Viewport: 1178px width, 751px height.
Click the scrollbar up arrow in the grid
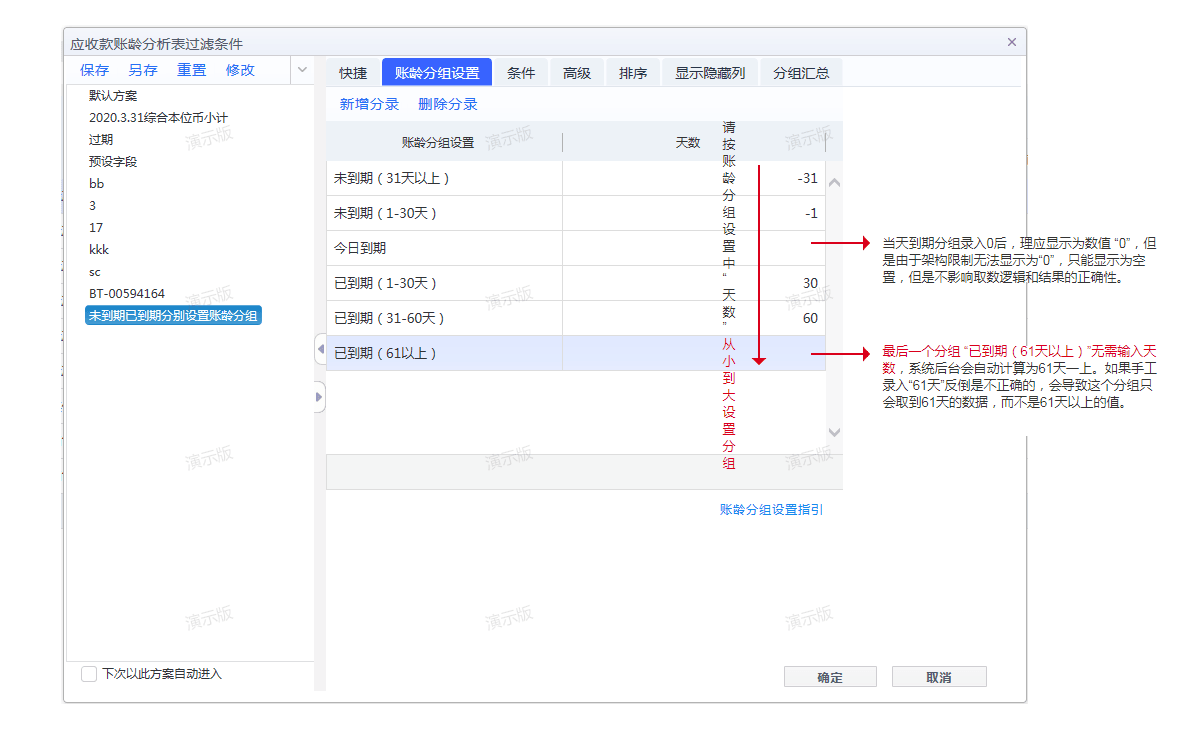834,182
